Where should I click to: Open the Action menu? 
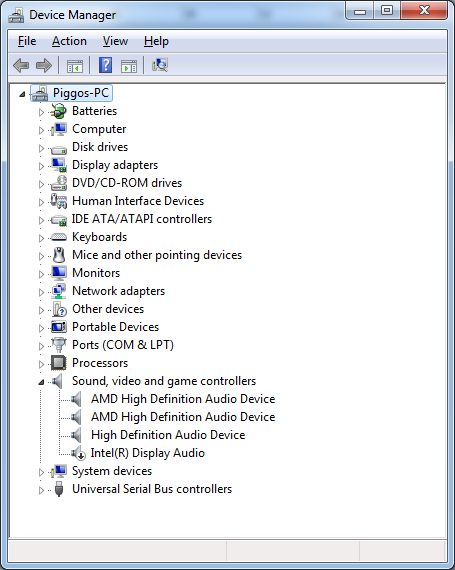click(x=69, y=41)
